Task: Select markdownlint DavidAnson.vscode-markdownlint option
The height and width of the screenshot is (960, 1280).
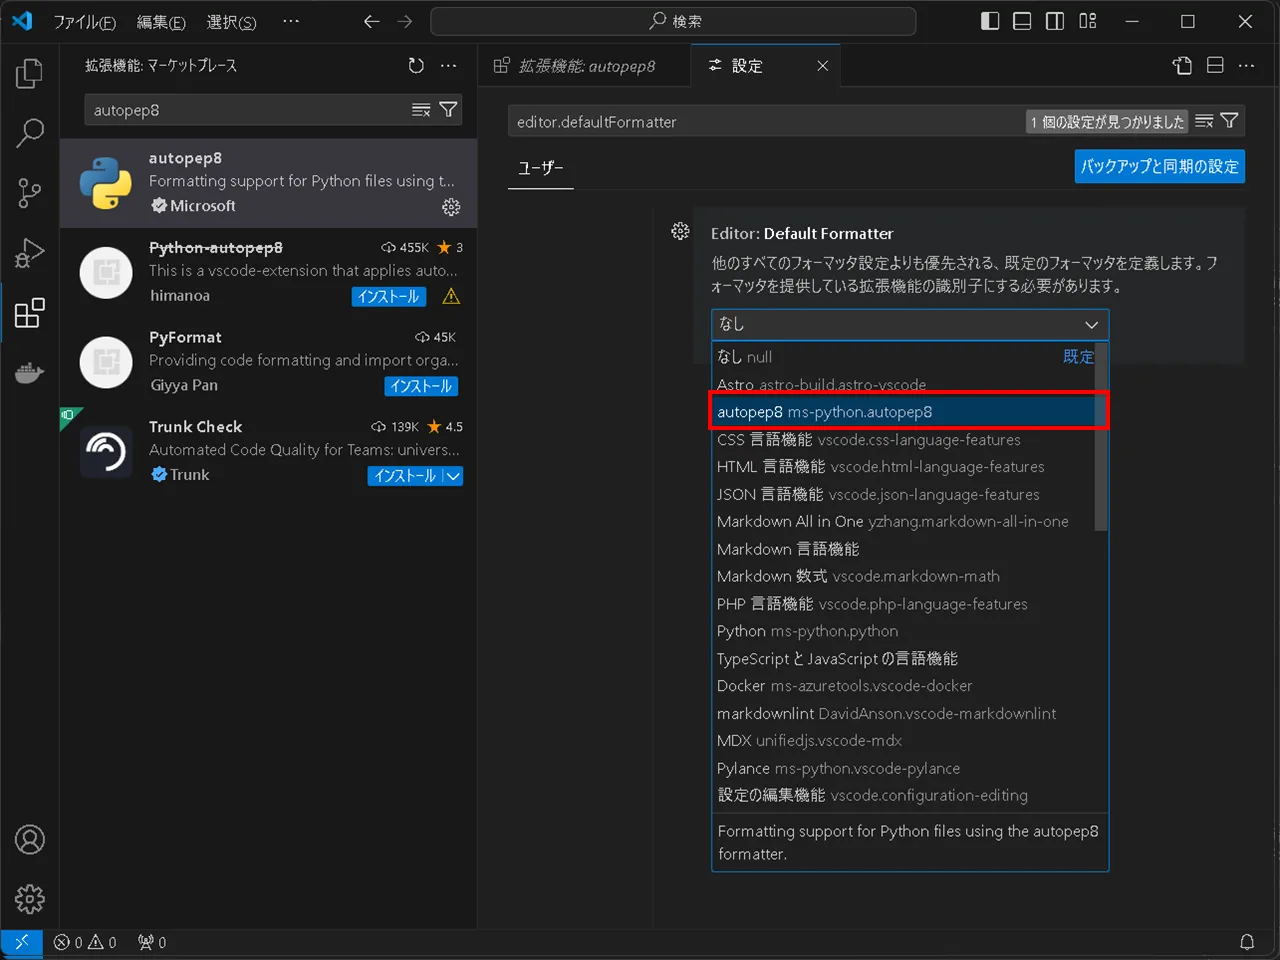Action: (904, 713)
